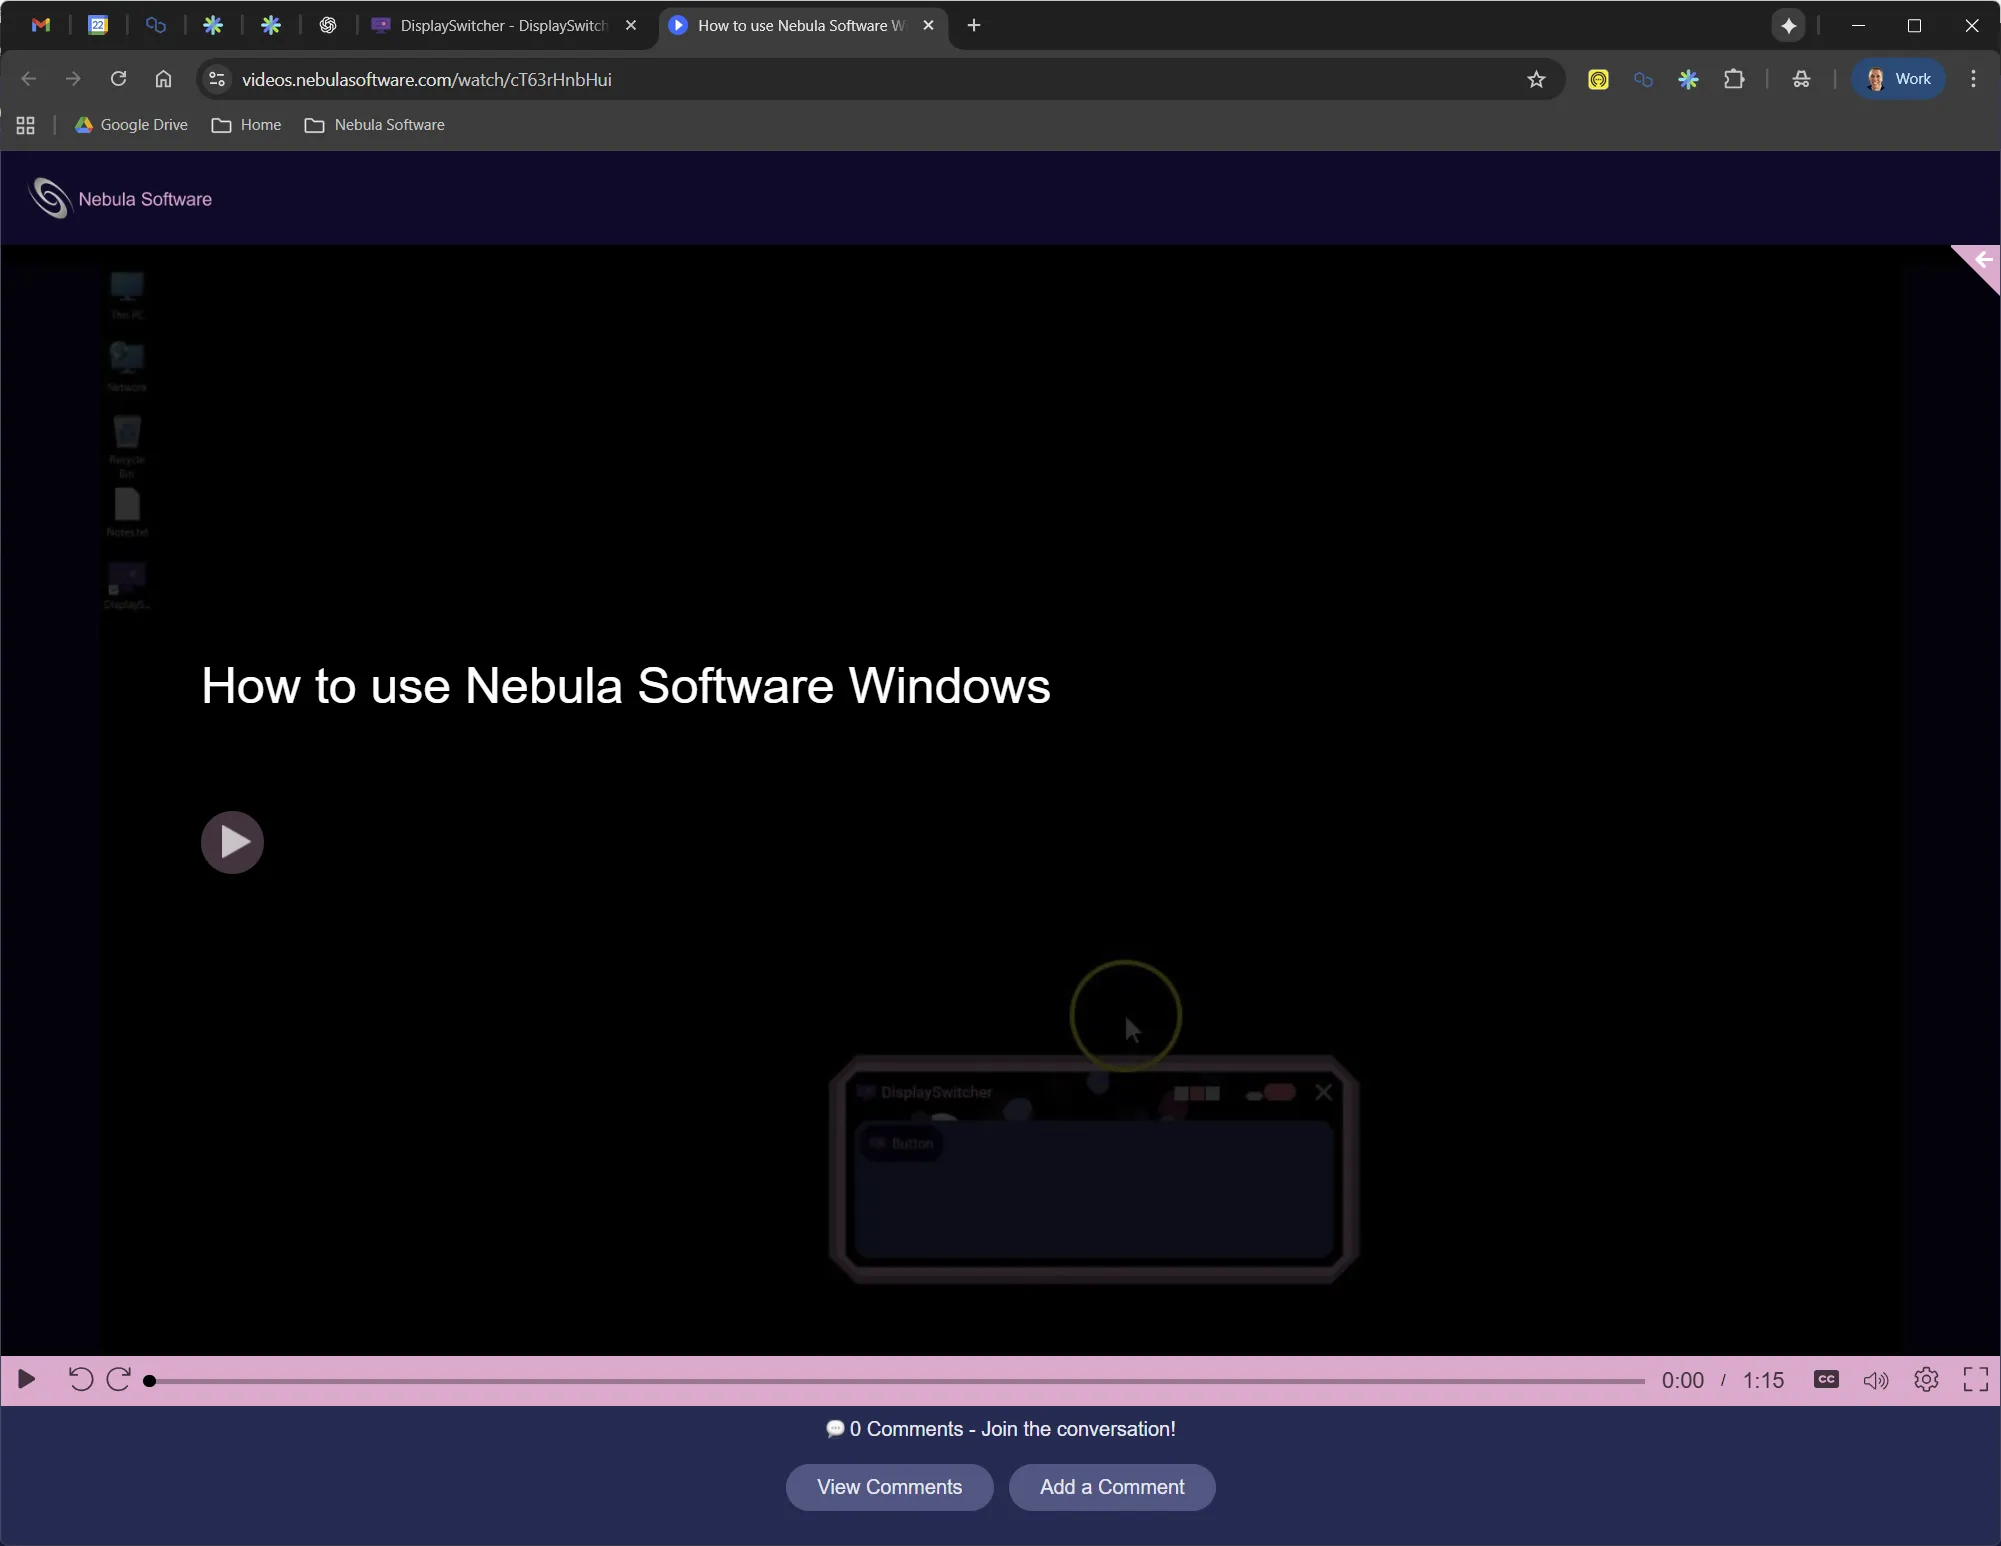
Task: Switch to the DisplaySwitcher browser tab
Action: point(503,26)
